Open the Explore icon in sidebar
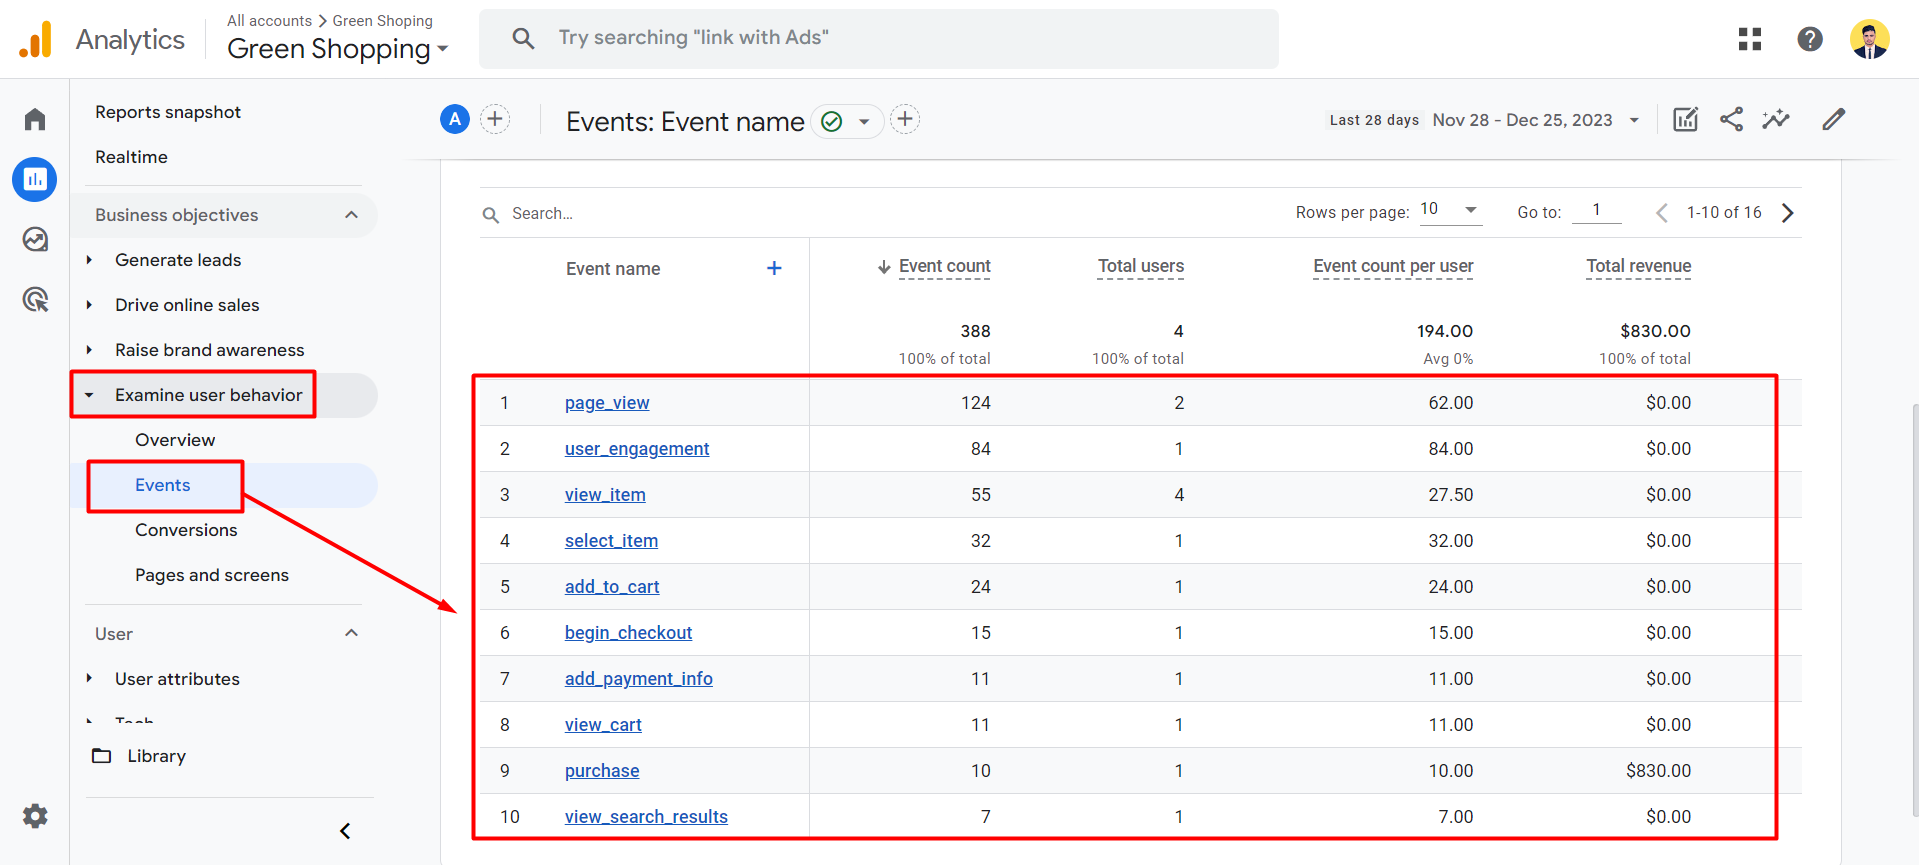 [35, 240]
